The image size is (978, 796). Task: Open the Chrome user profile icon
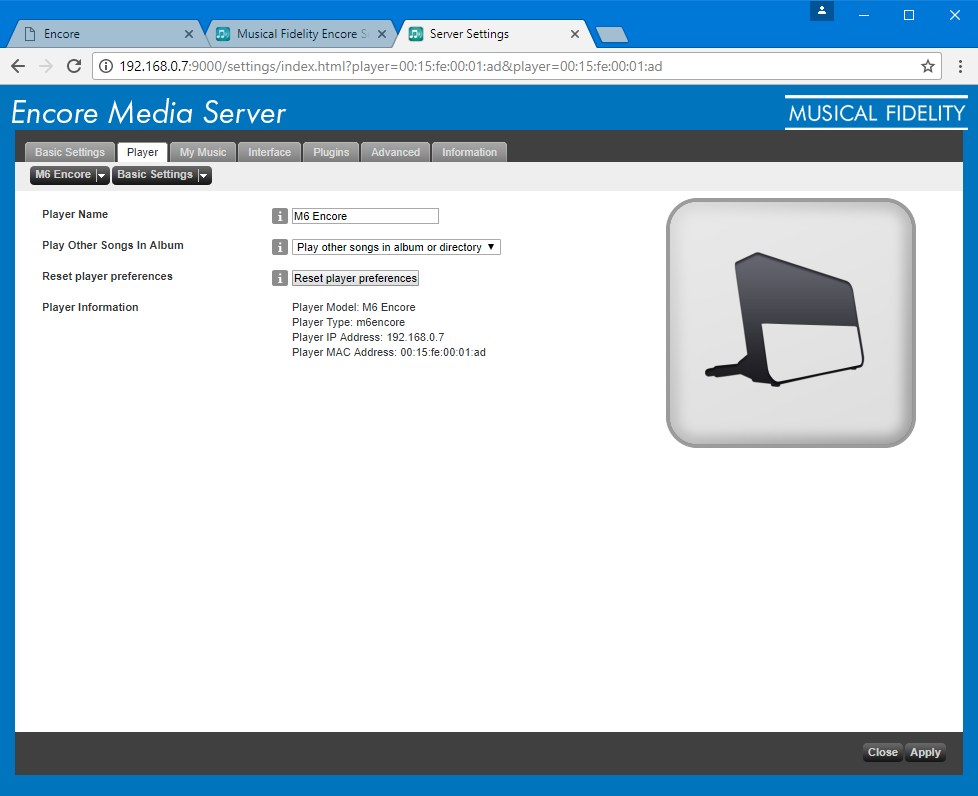[822, 11]
